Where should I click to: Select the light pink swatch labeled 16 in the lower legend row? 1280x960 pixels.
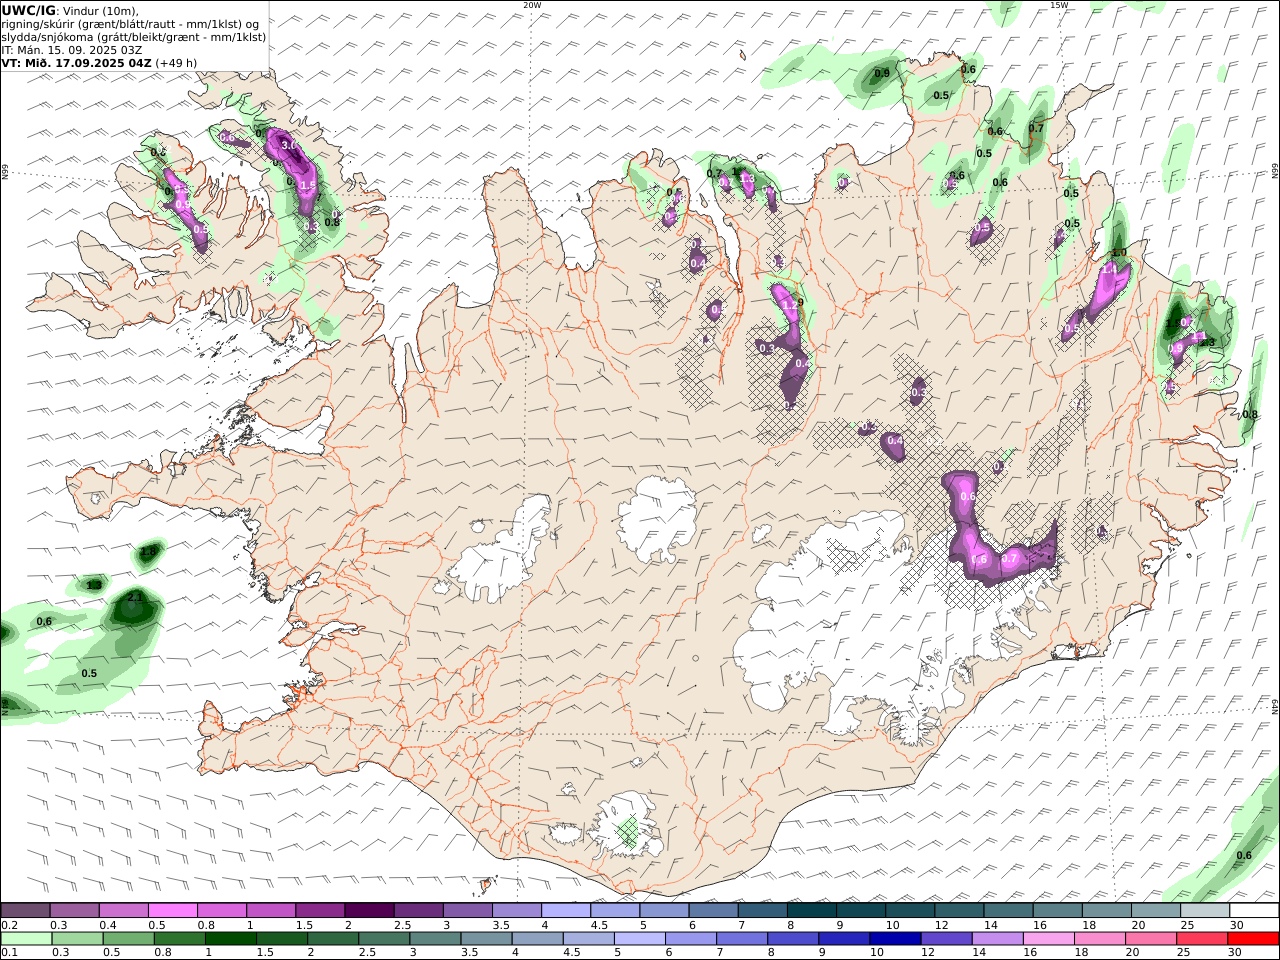click(x=1049, y=939)
